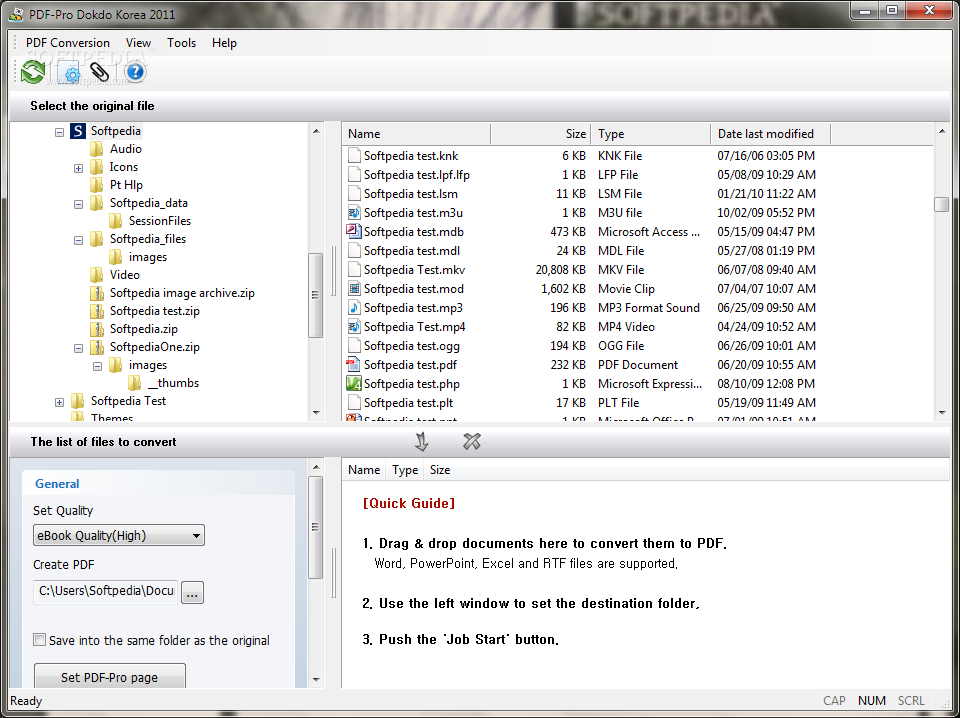Viewport: 960px width, 718px height.
Task: Click the Softpedia test.knk blank file icon
Action: click(353, 155)
